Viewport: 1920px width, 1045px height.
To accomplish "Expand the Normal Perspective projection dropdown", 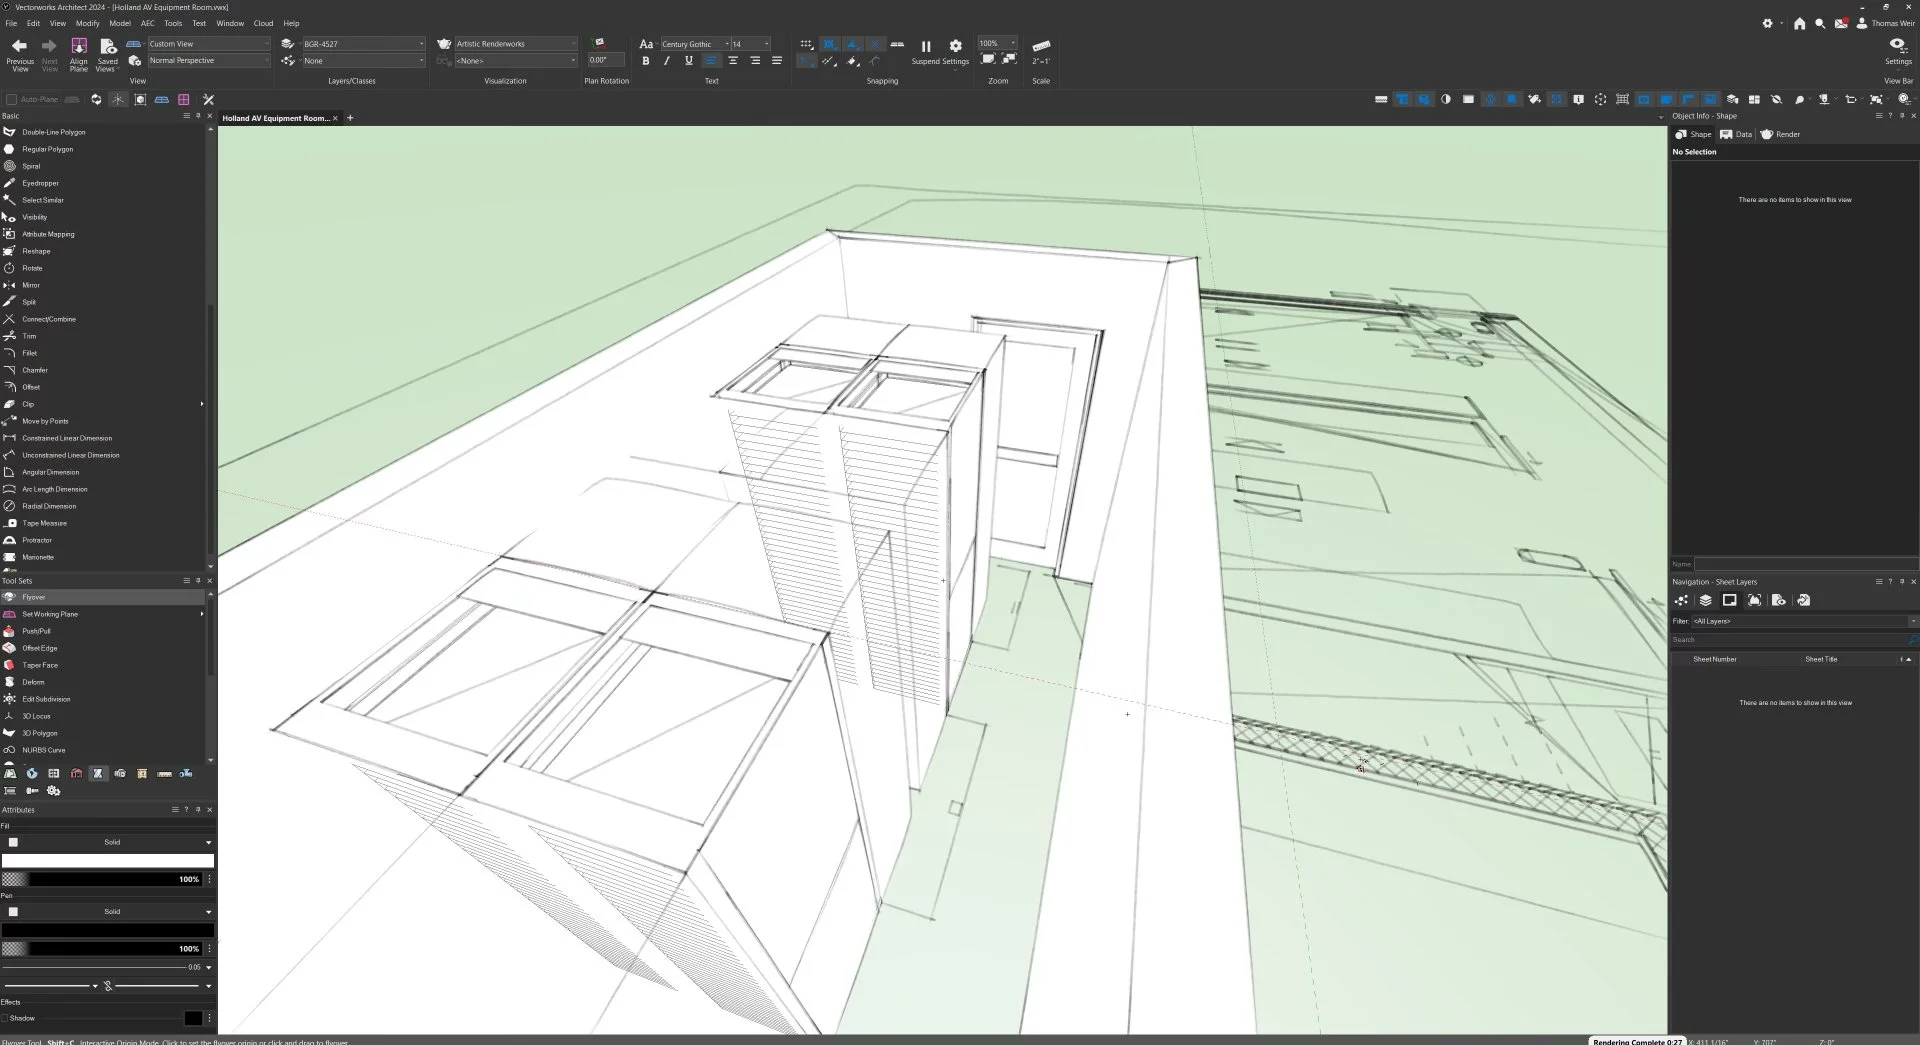I will (x=208, y=61).
